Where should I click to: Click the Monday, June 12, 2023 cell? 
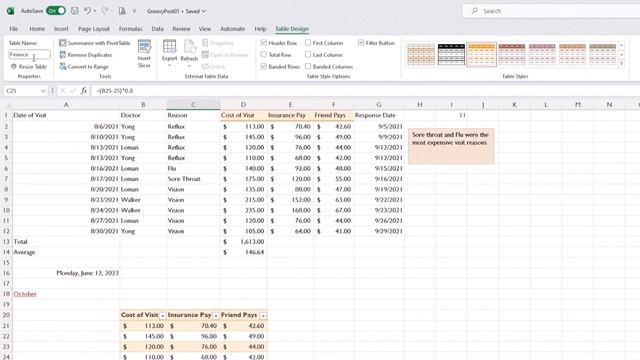tap(66, 273)
